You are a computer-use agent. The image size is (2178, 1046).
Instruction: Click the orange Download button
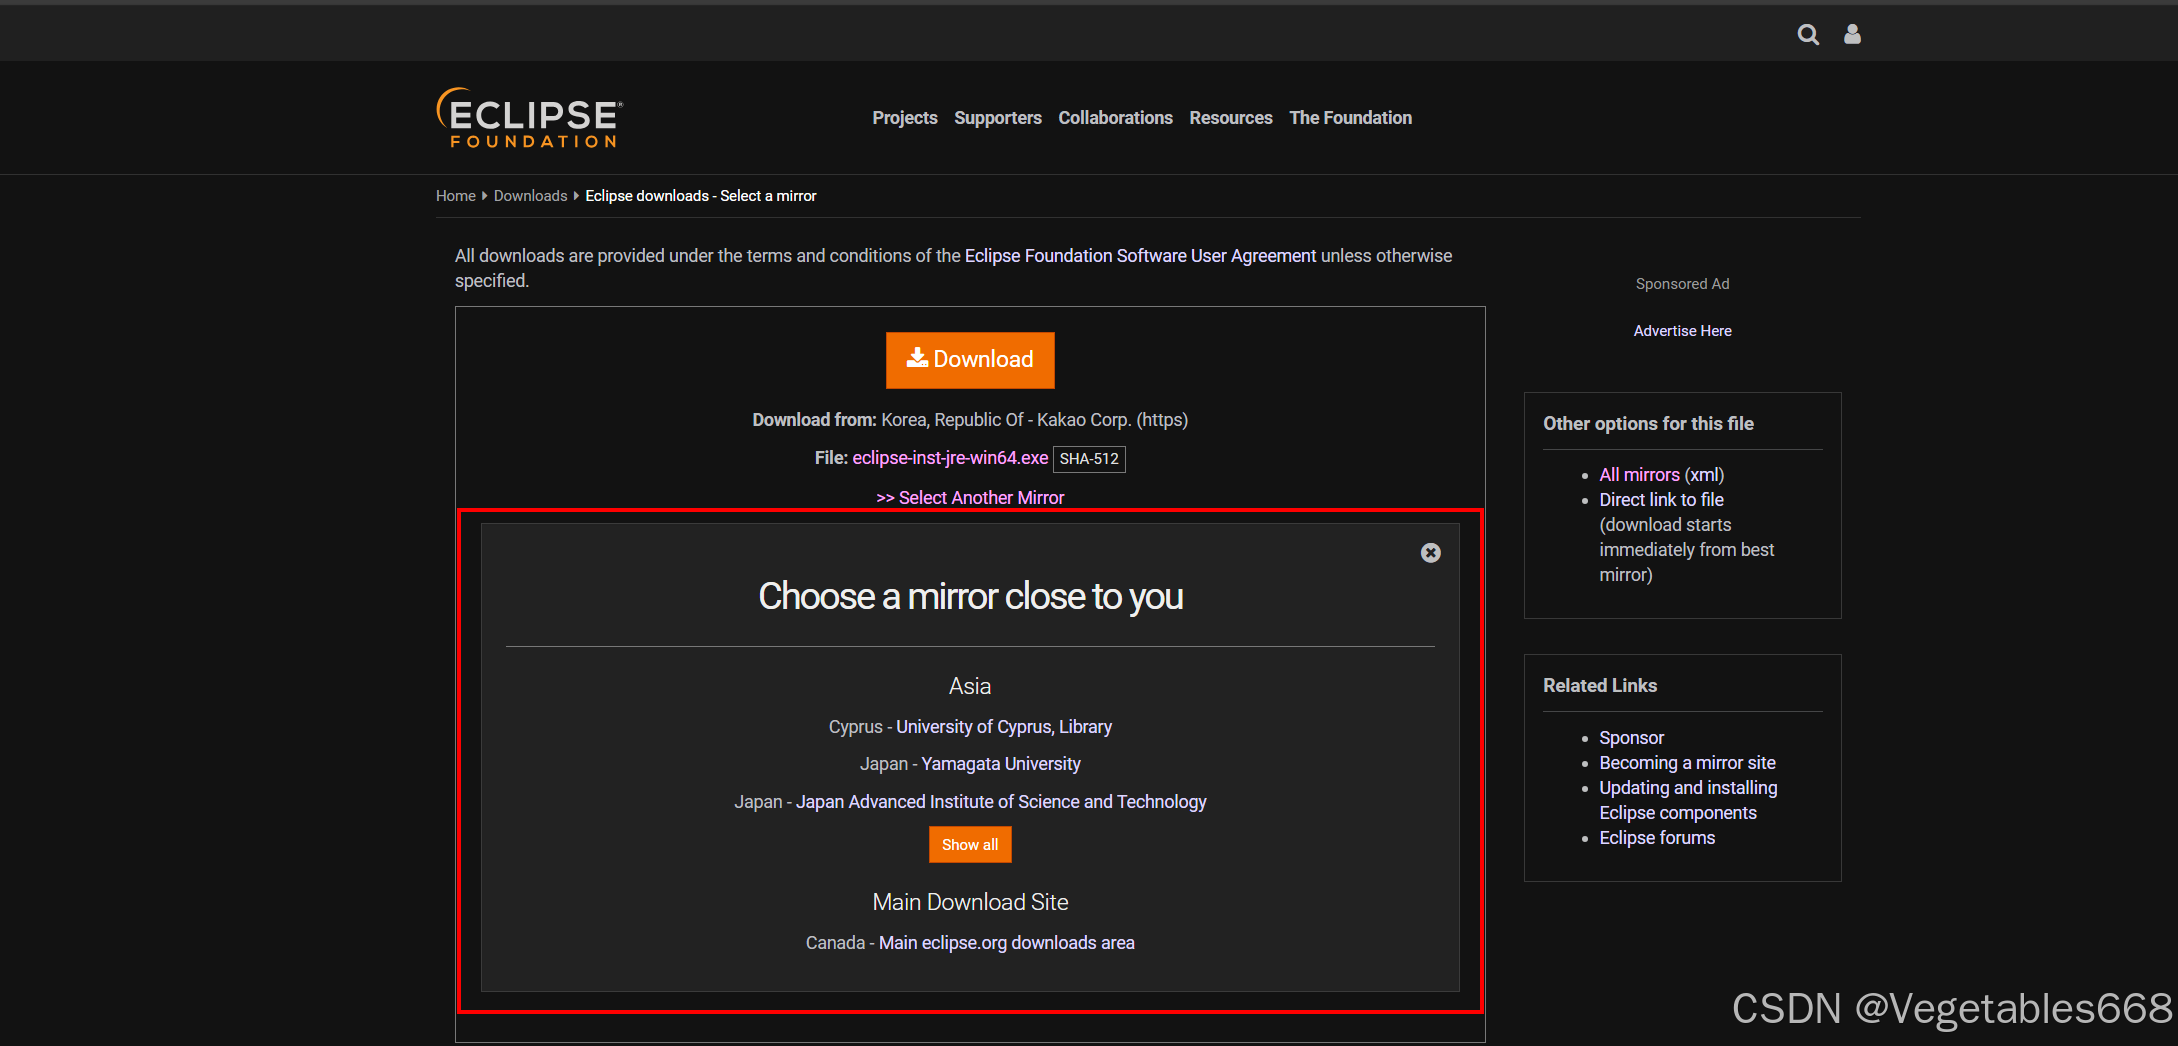969,359
